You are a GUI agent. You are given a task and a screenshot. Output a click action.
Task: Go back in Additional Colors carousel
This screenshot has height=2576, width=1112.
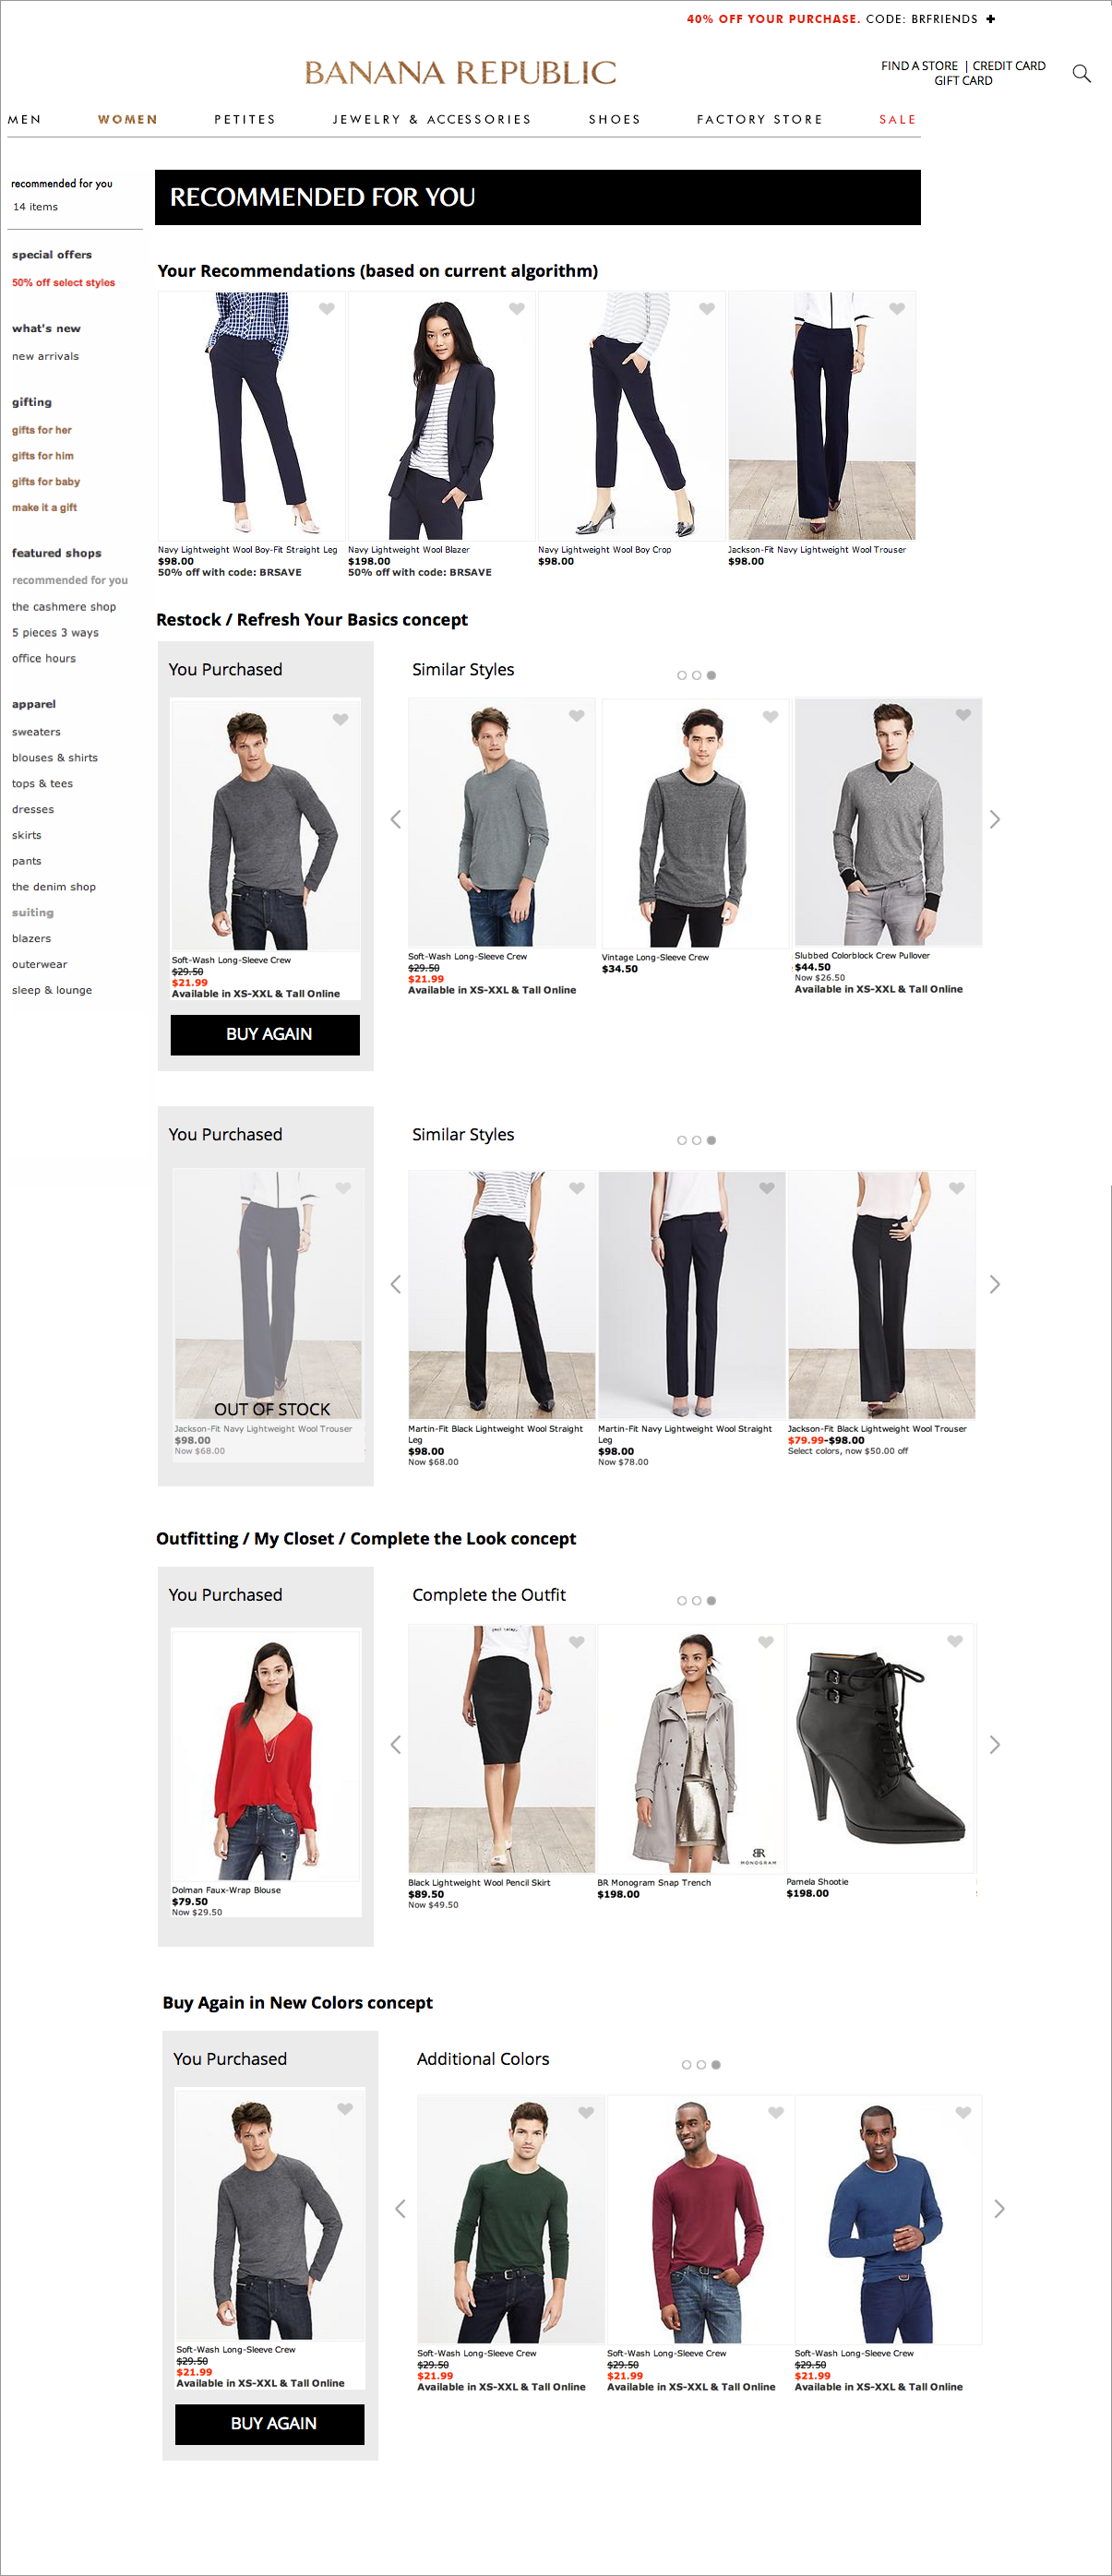400,2209
